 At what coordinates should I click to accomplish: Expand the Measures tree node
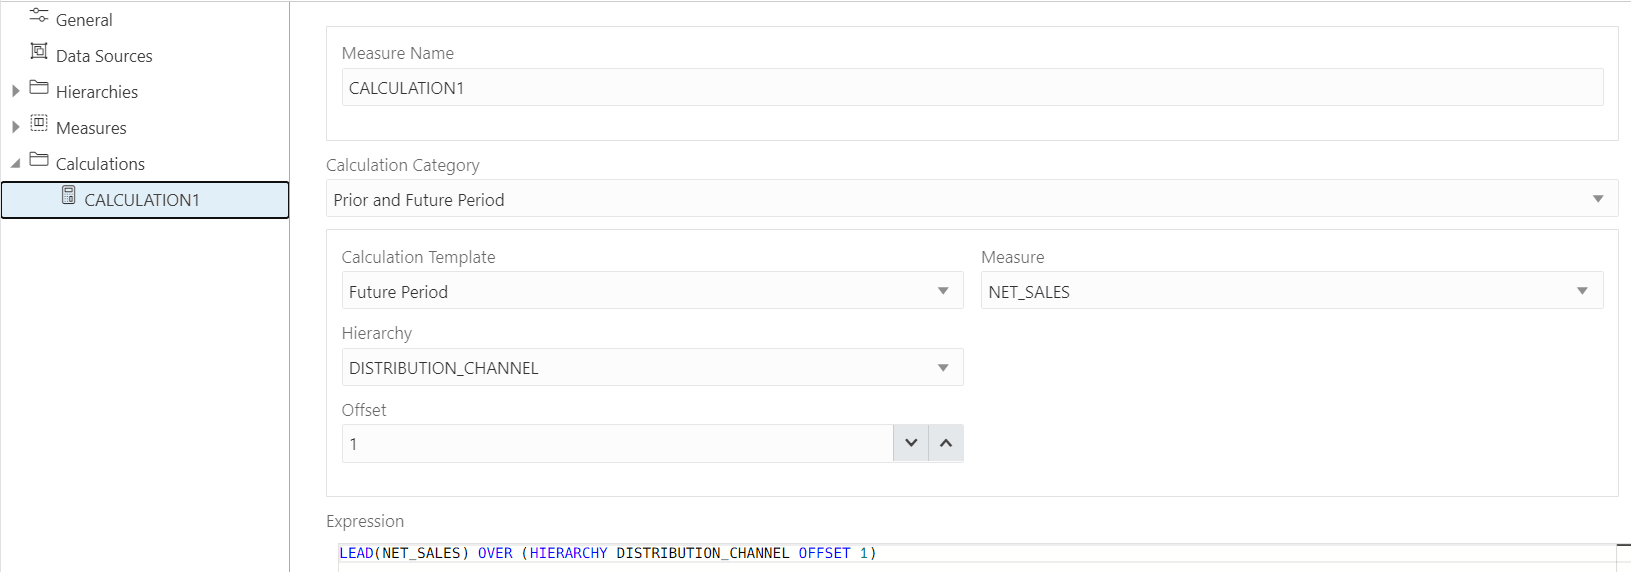pyautogui.click(x=15, y=127)
